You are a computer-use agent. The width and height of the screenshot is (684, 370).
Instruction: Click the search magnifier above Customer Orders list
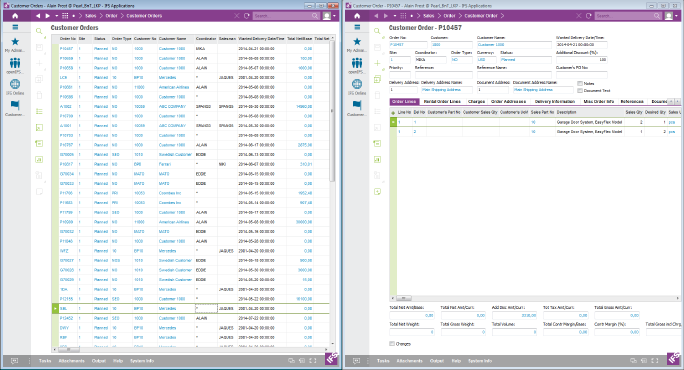tap(39, 31)
